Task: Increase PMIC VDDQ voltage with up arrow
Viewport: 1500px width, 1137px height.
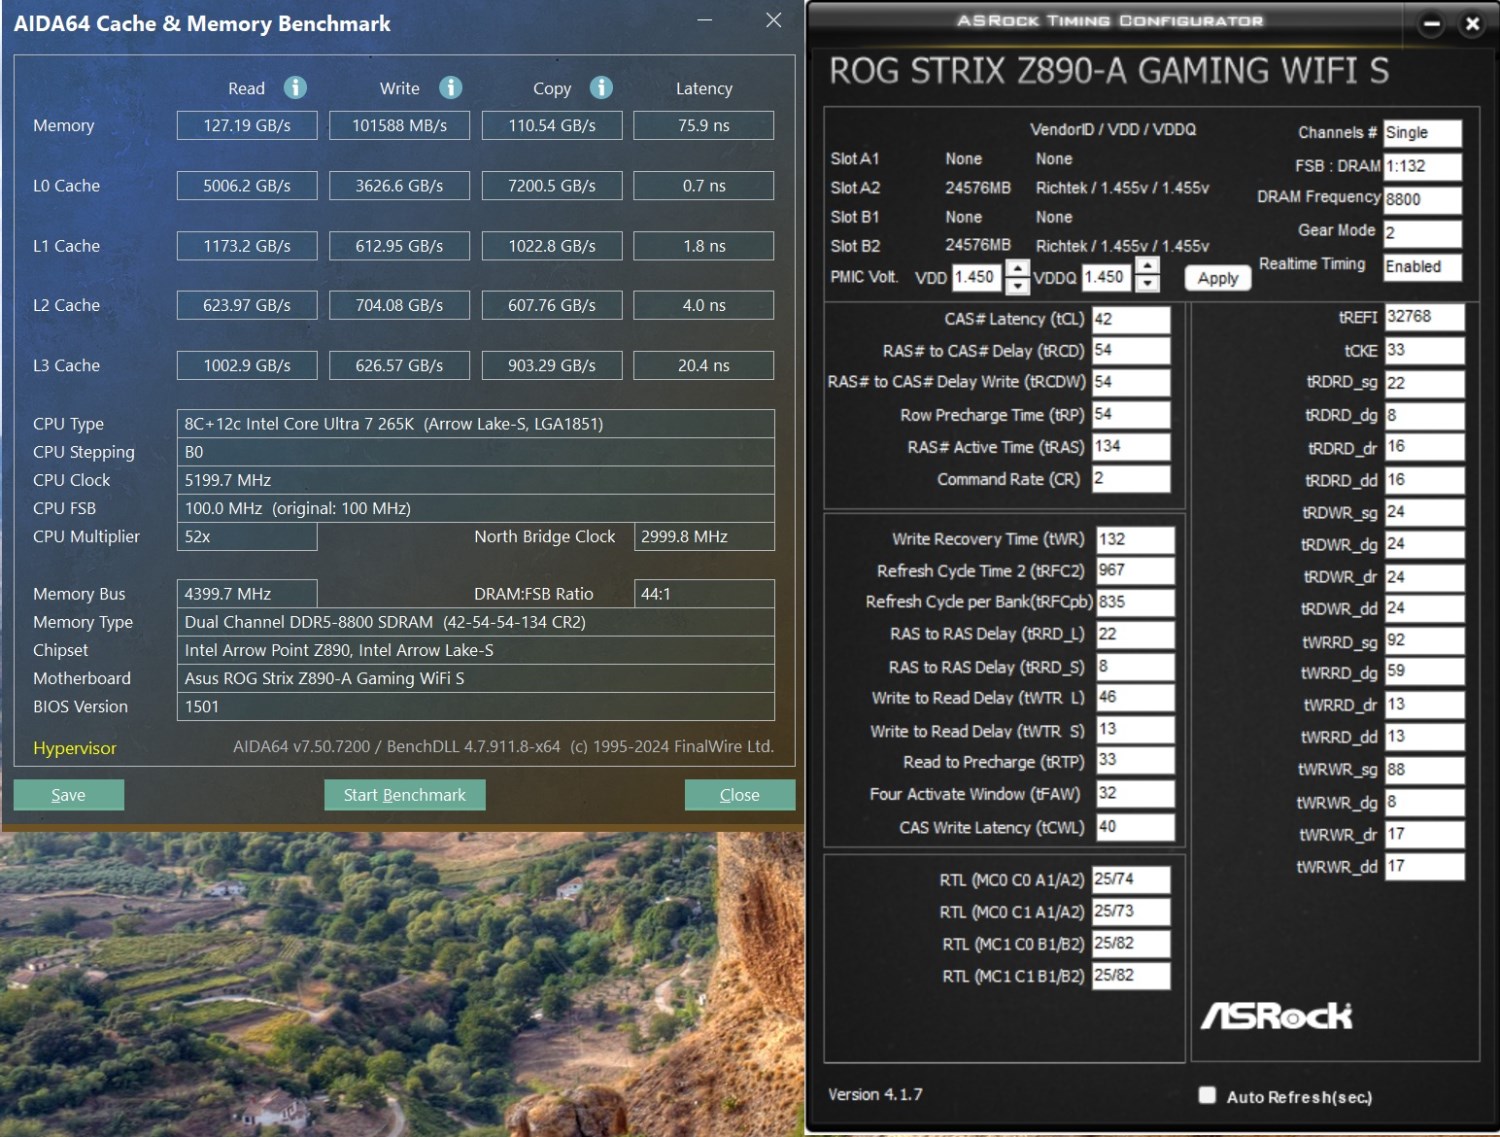Action: [x=1147, y=266]
